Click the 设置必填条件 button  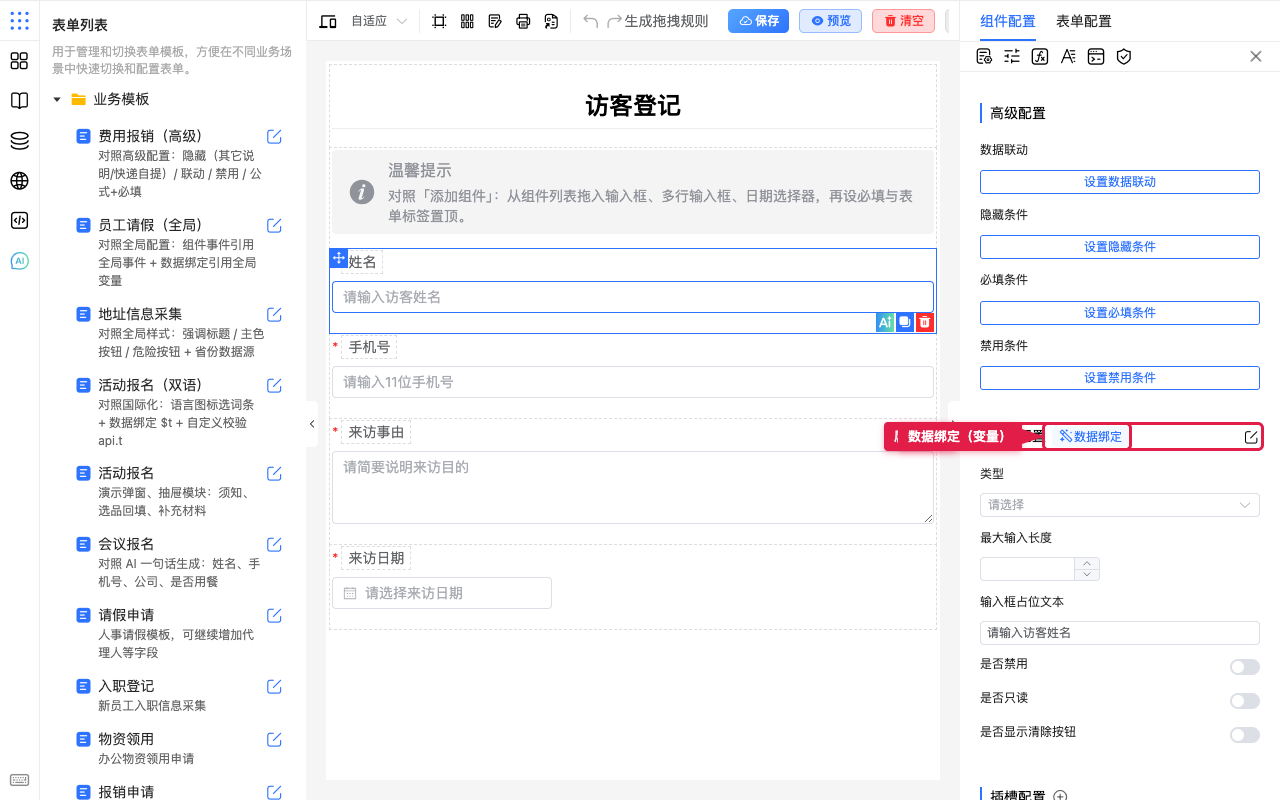pos(1120,313)
